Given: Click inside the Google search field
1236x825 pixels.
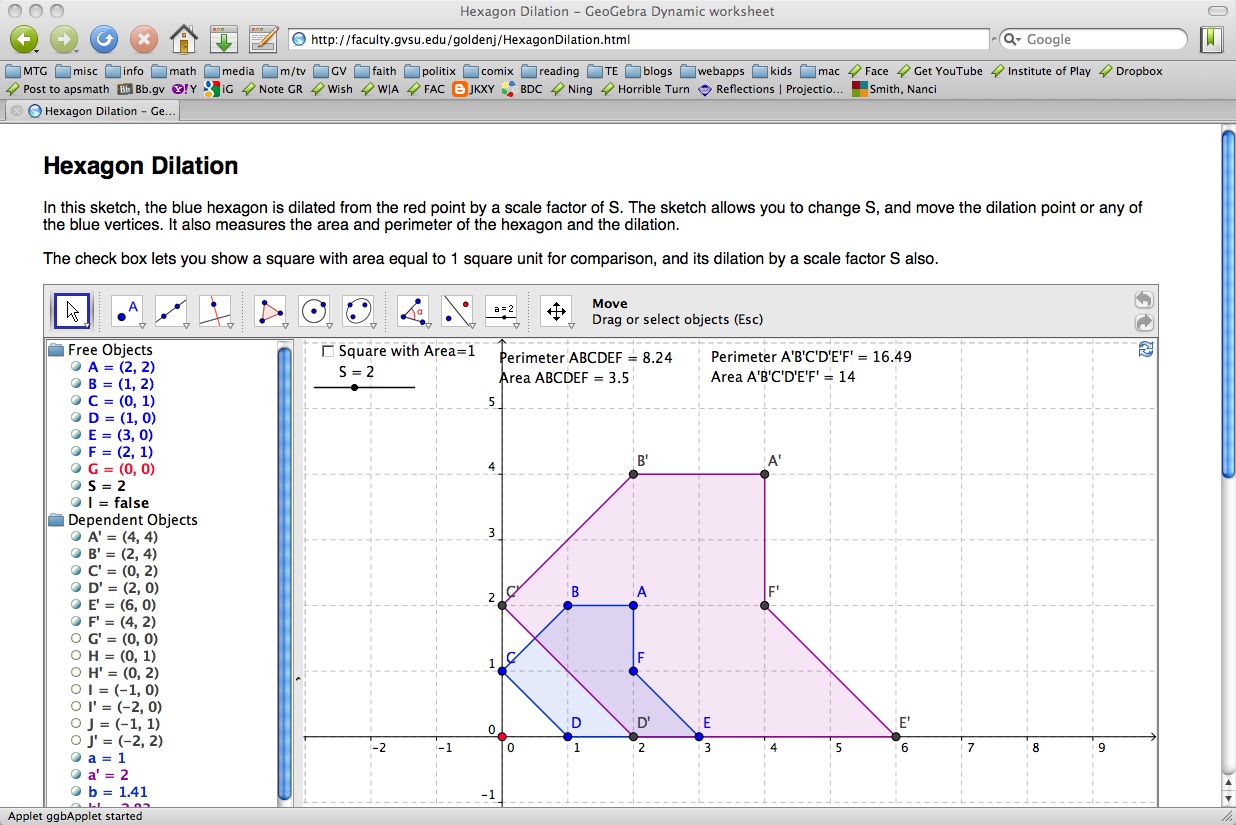Looking at the screenshot, I should pyautogui.click(x=1090, y=39).
